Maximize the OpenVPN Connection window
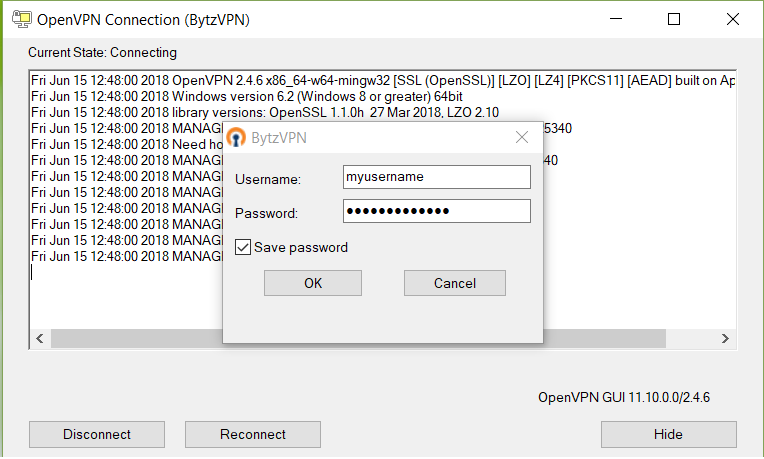This screenshot has width=764, height=459. (x=674, y=19)
